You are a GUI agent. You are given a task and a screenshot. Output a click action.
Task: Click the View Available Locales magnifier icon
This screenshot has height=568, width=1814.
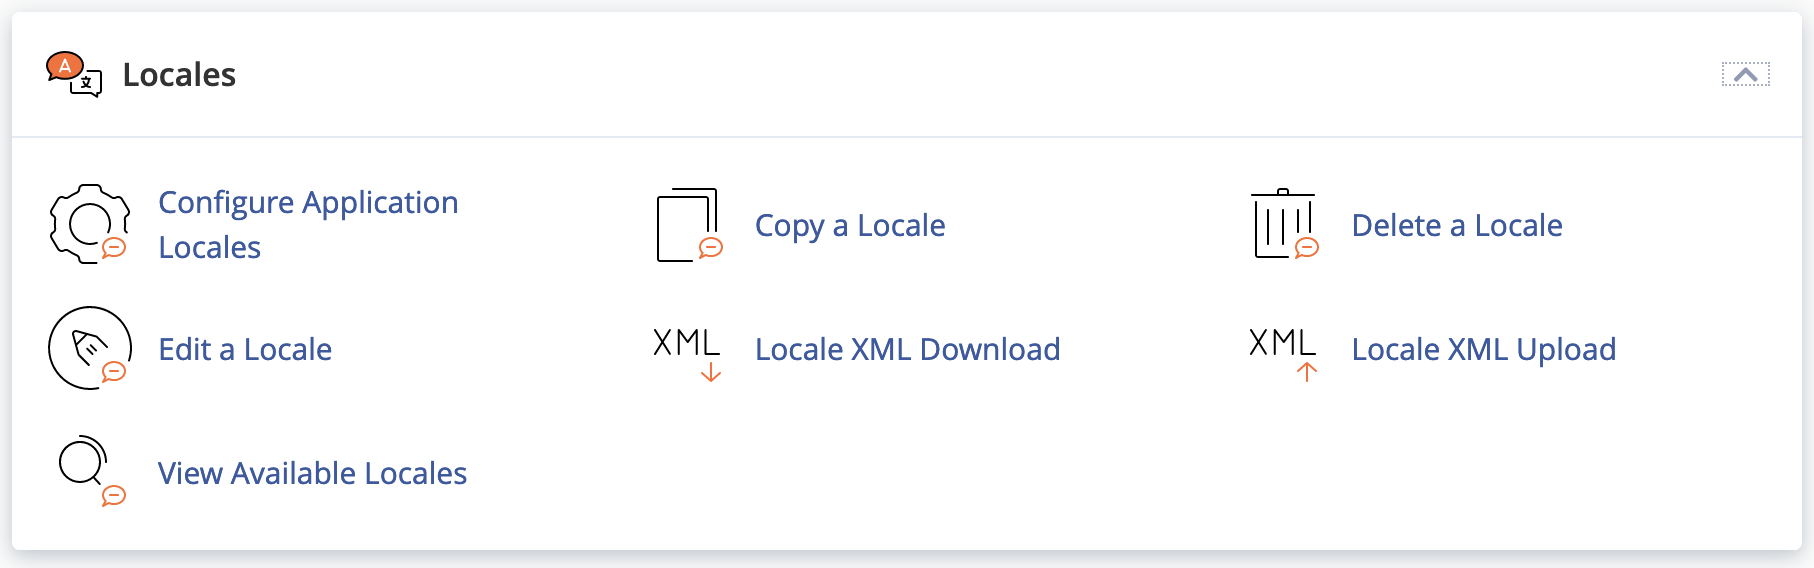[85, 466]
